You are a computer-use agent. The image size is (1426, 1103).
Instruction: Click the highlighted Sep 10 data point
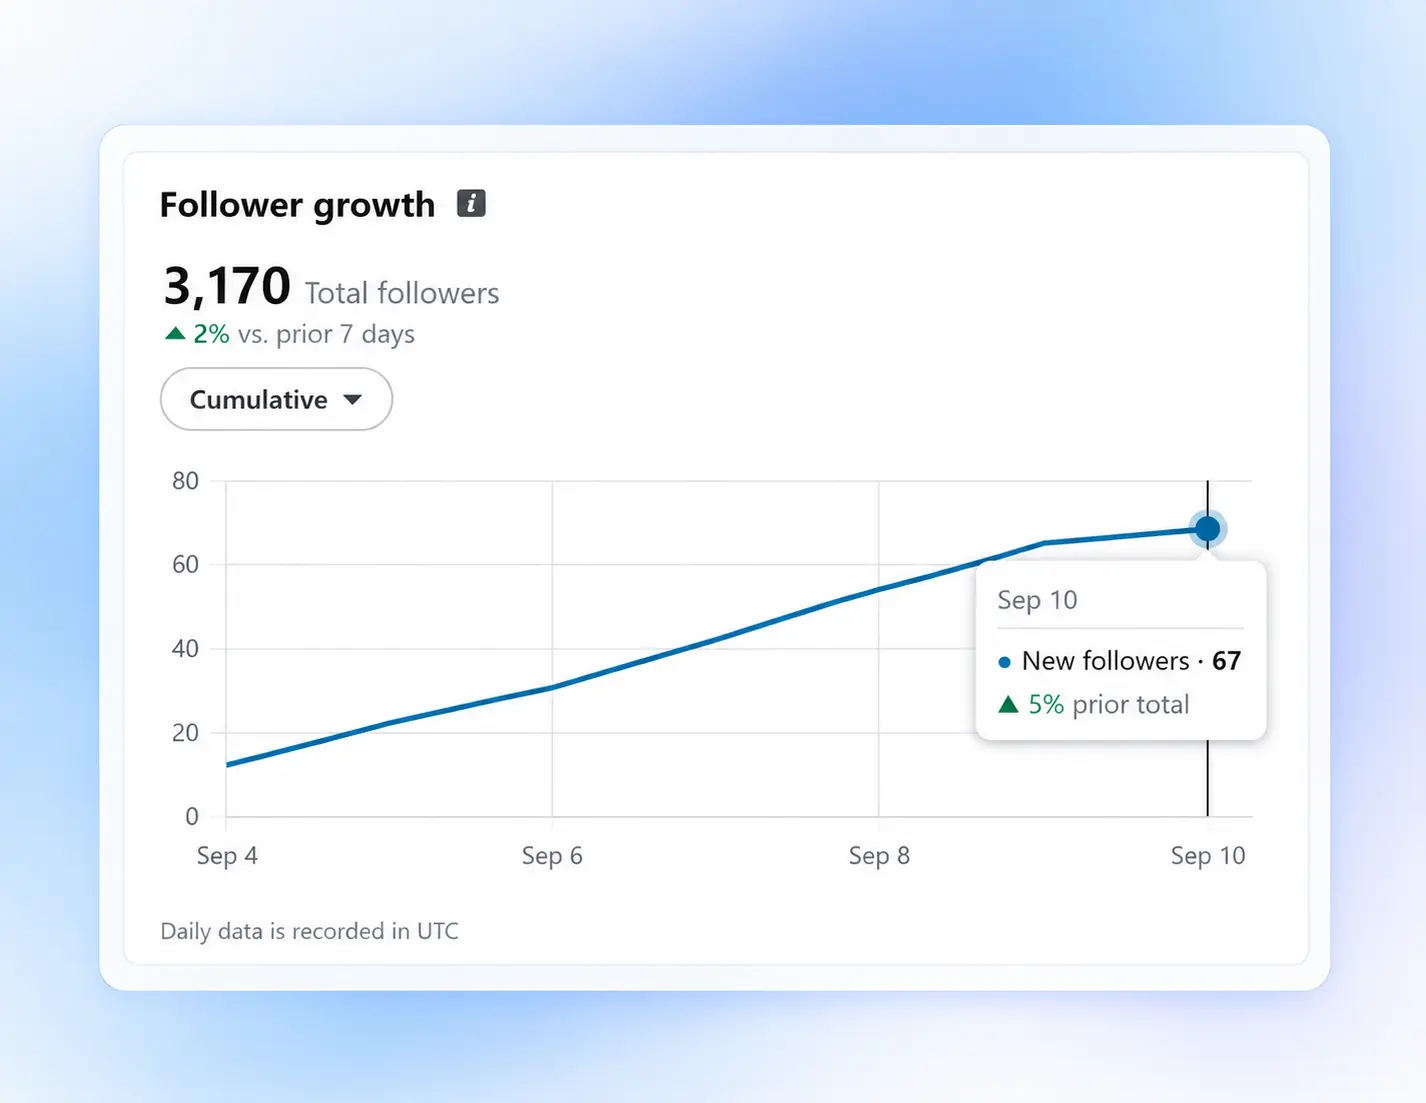pos(1208,528)
